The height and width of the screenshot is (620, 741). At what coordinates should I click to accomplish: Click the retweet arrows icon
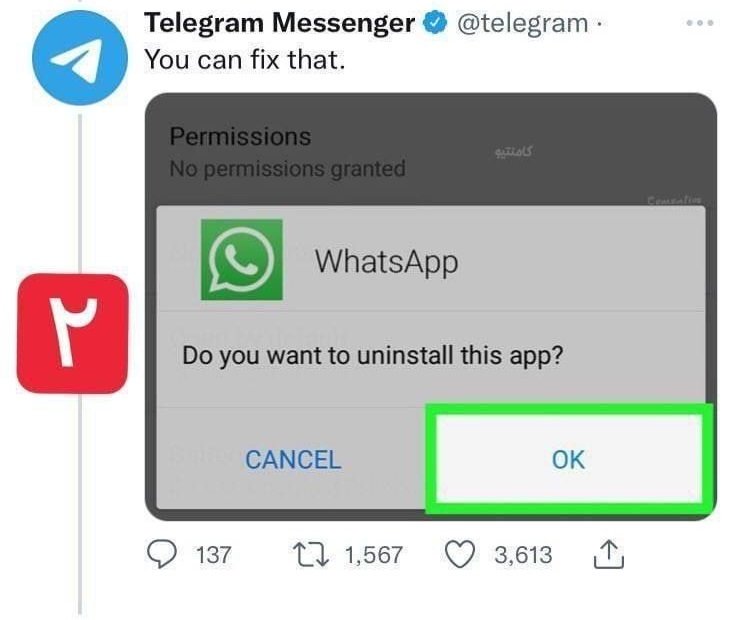310,554
